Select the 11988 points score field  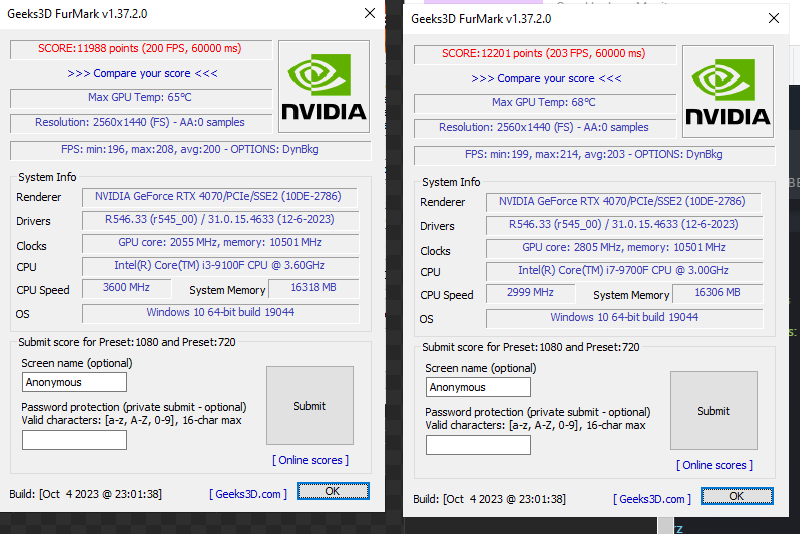(x=141, y=49)
